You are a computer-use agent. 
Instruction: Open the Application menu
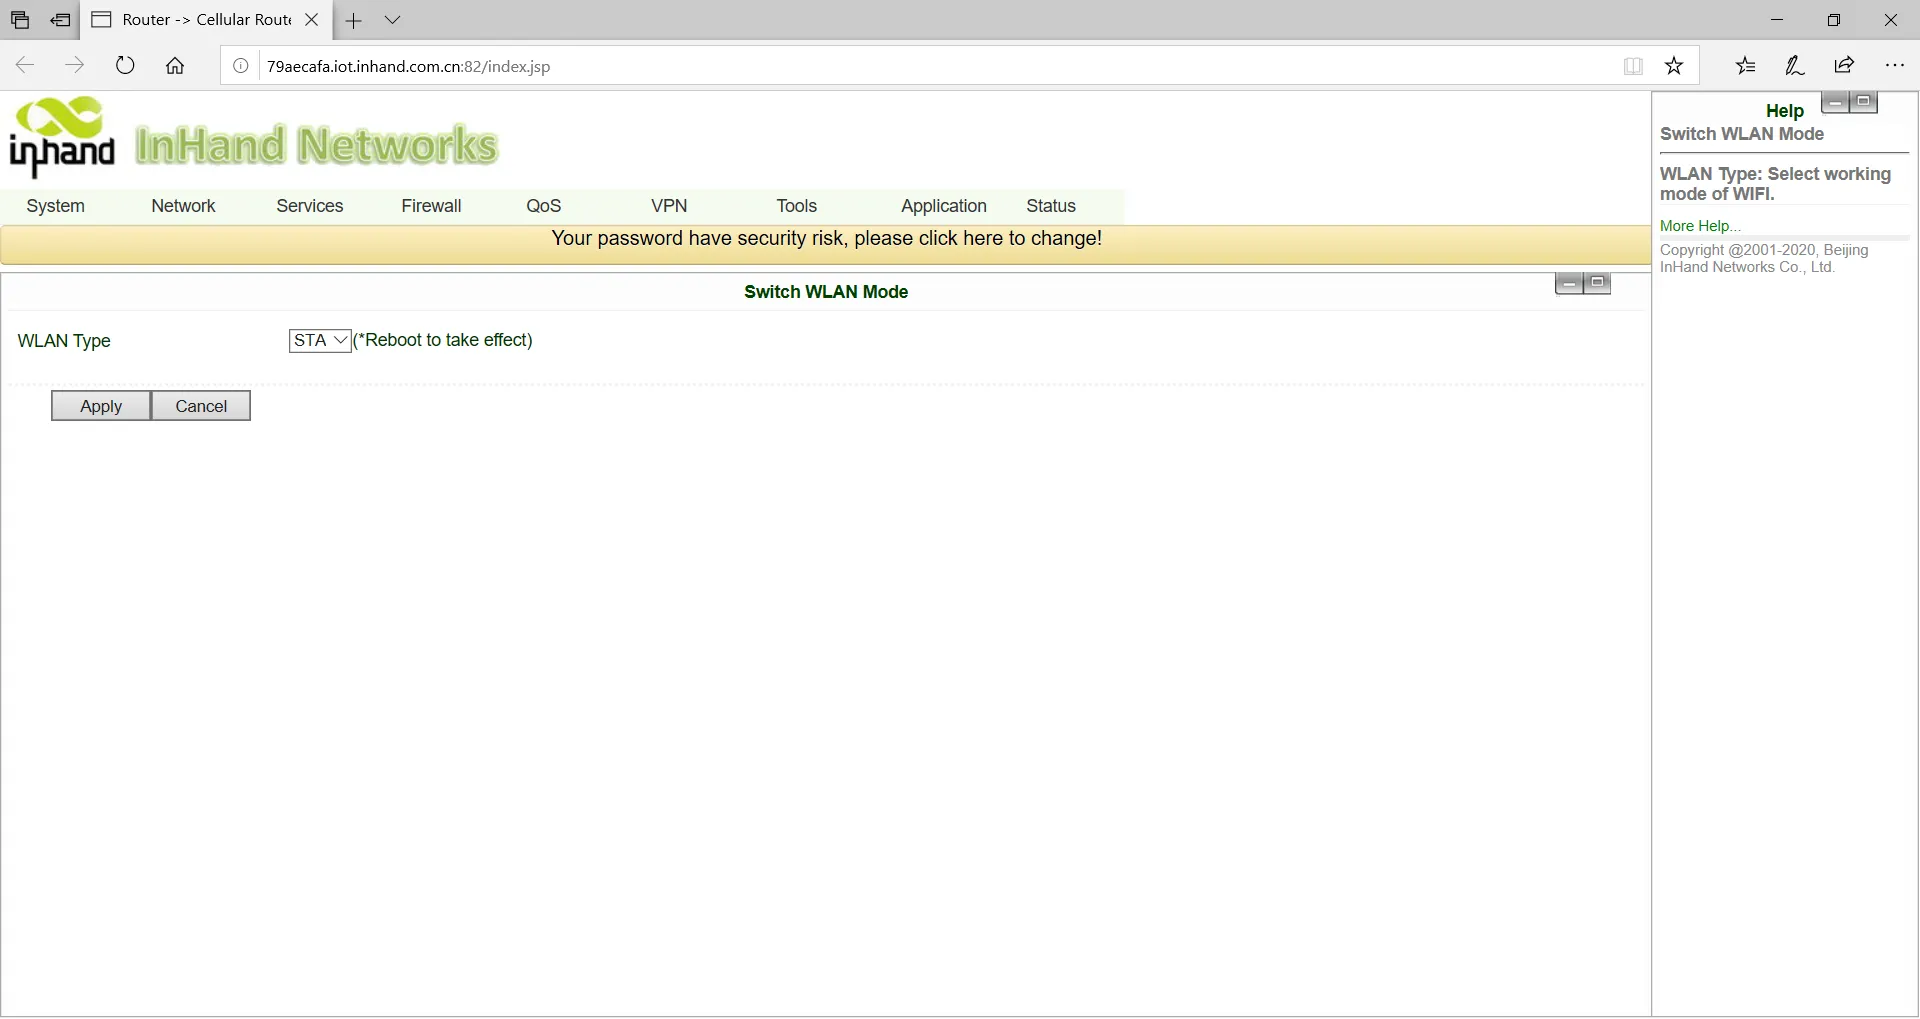click(943, 206)
